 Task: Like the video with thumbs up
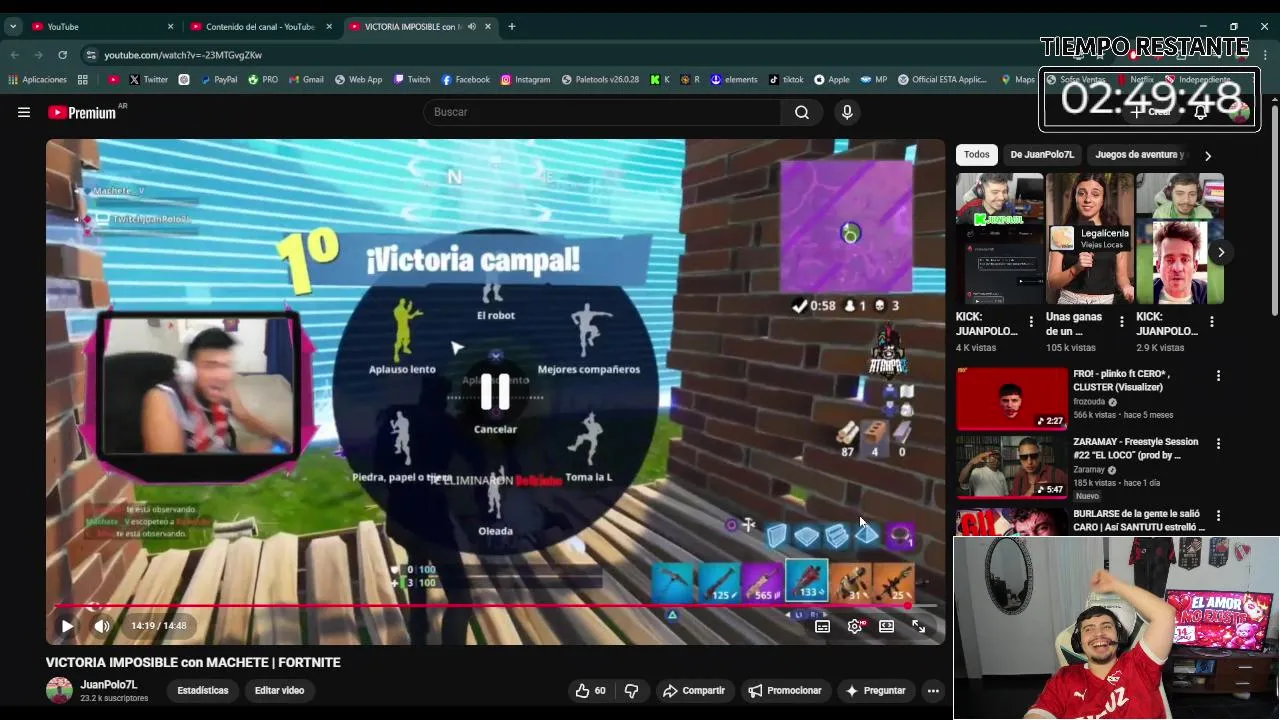pyautogui.click(x=590, y=690)
